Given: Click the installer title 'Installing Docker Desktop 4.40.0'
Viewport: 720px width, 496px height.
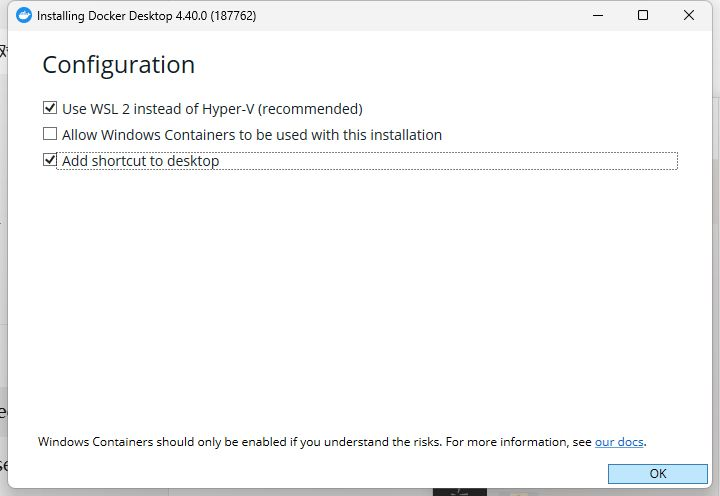Looking at the screenshot, I should (146, 16).
